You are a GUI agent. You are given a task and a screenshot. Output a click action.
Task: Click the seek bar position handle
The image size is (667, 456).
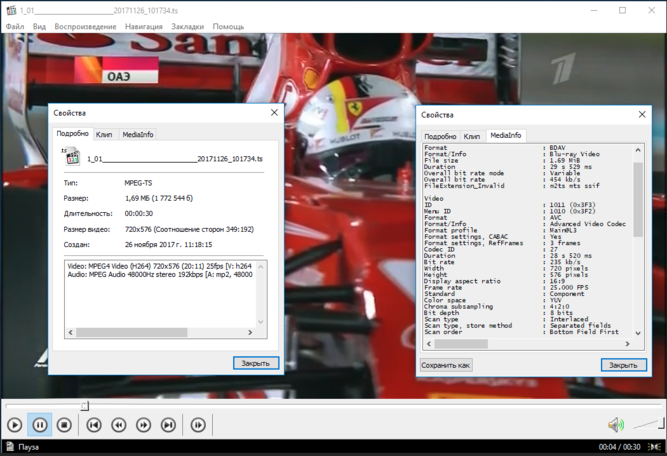pos(85,406)
